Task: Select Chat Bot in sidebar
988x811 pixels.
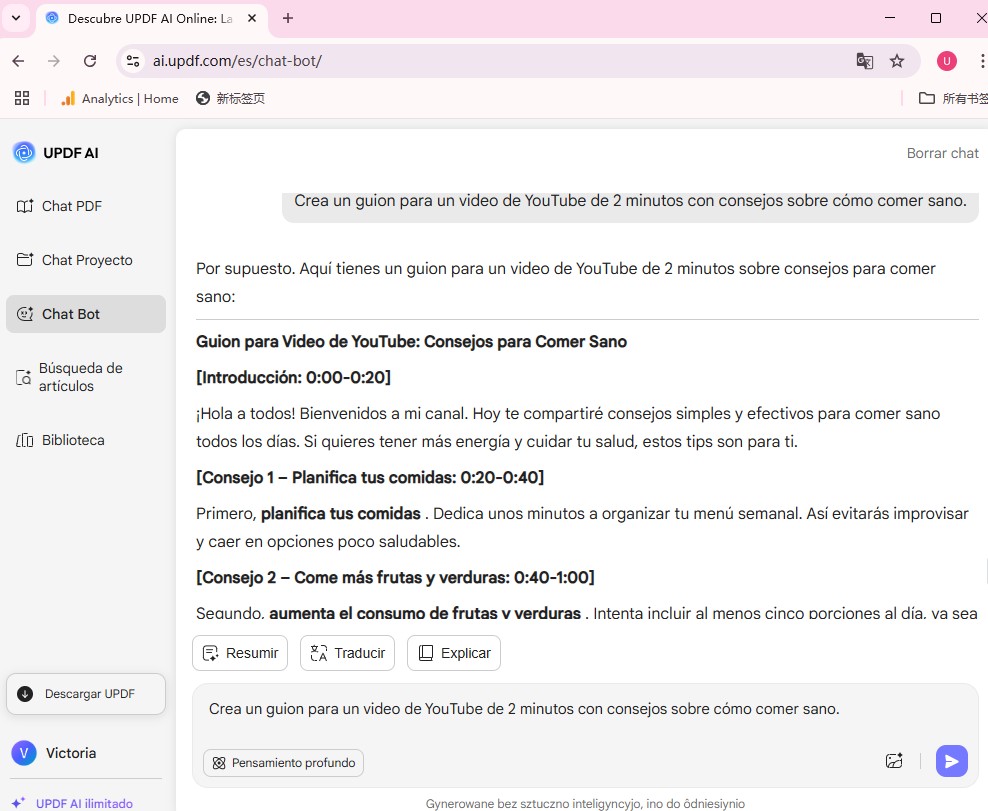Action: pyautogui.click(x=86, y=314)
